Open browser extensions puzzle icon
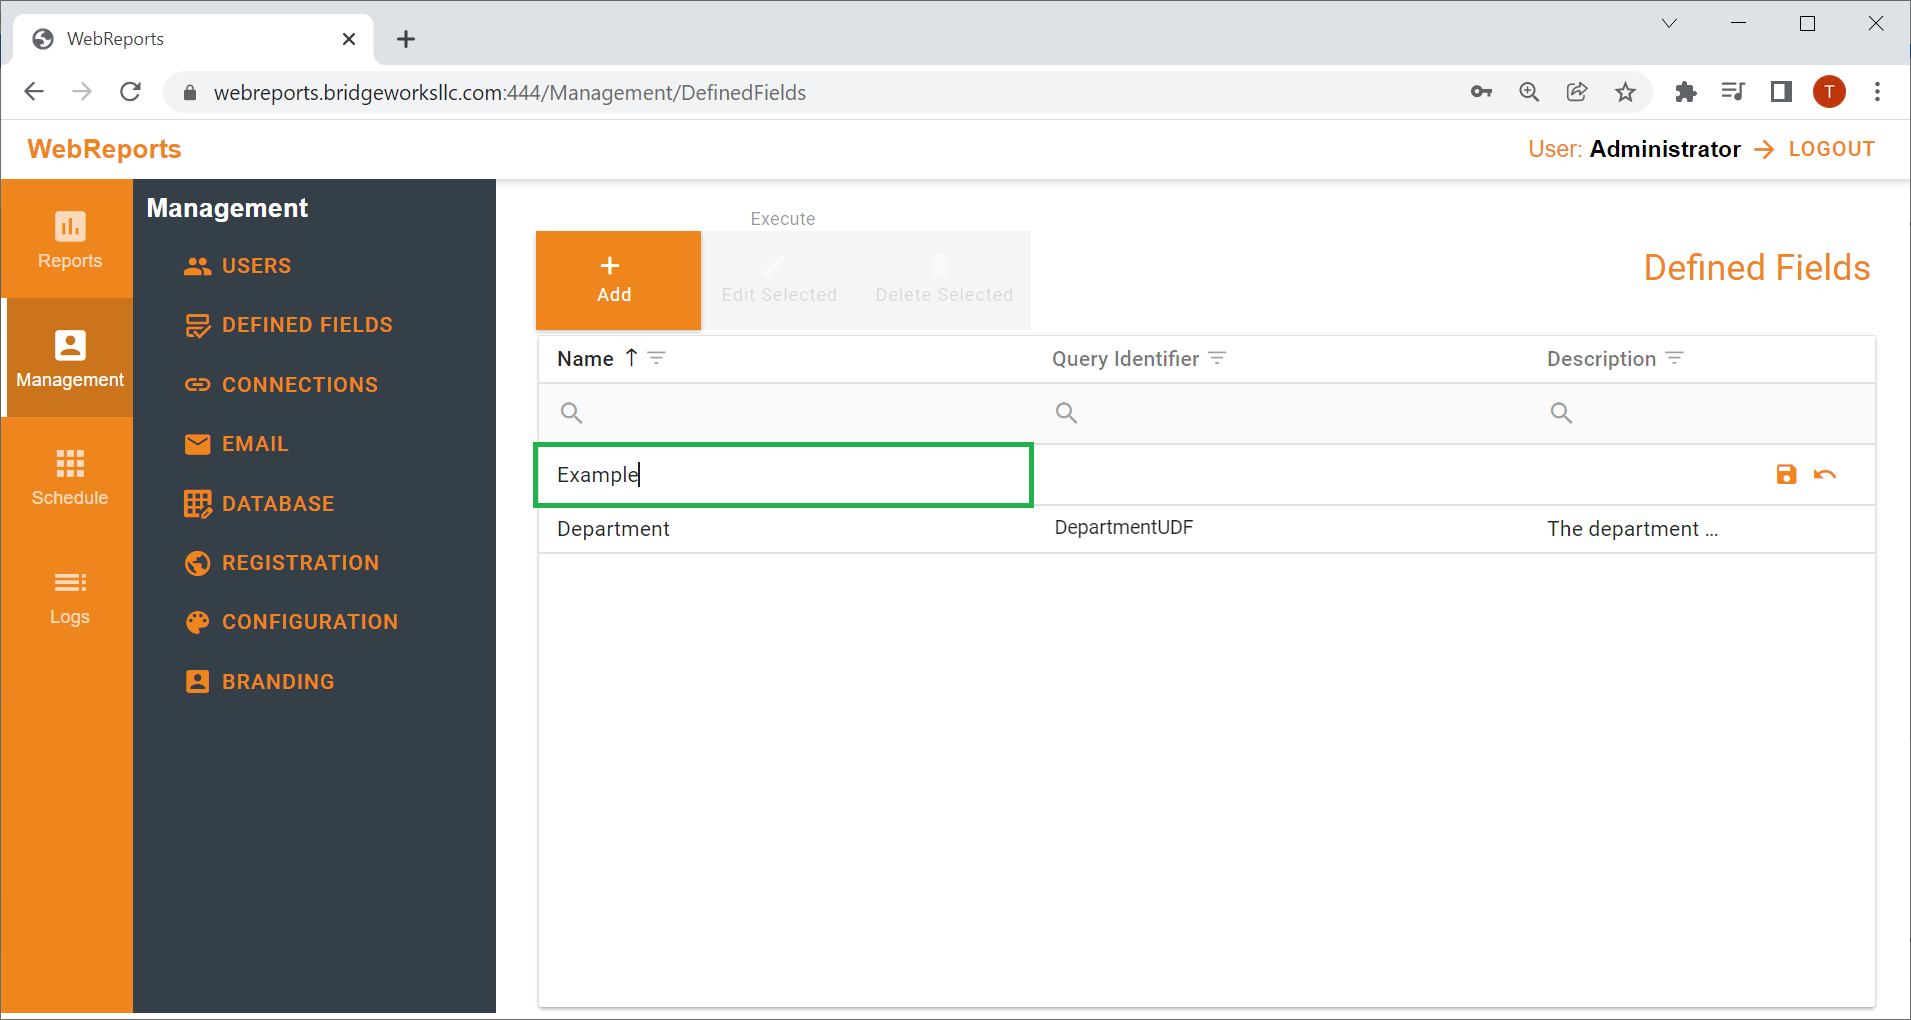This screenshot has height=1020, width=1911. click(x=1686, y=92)
